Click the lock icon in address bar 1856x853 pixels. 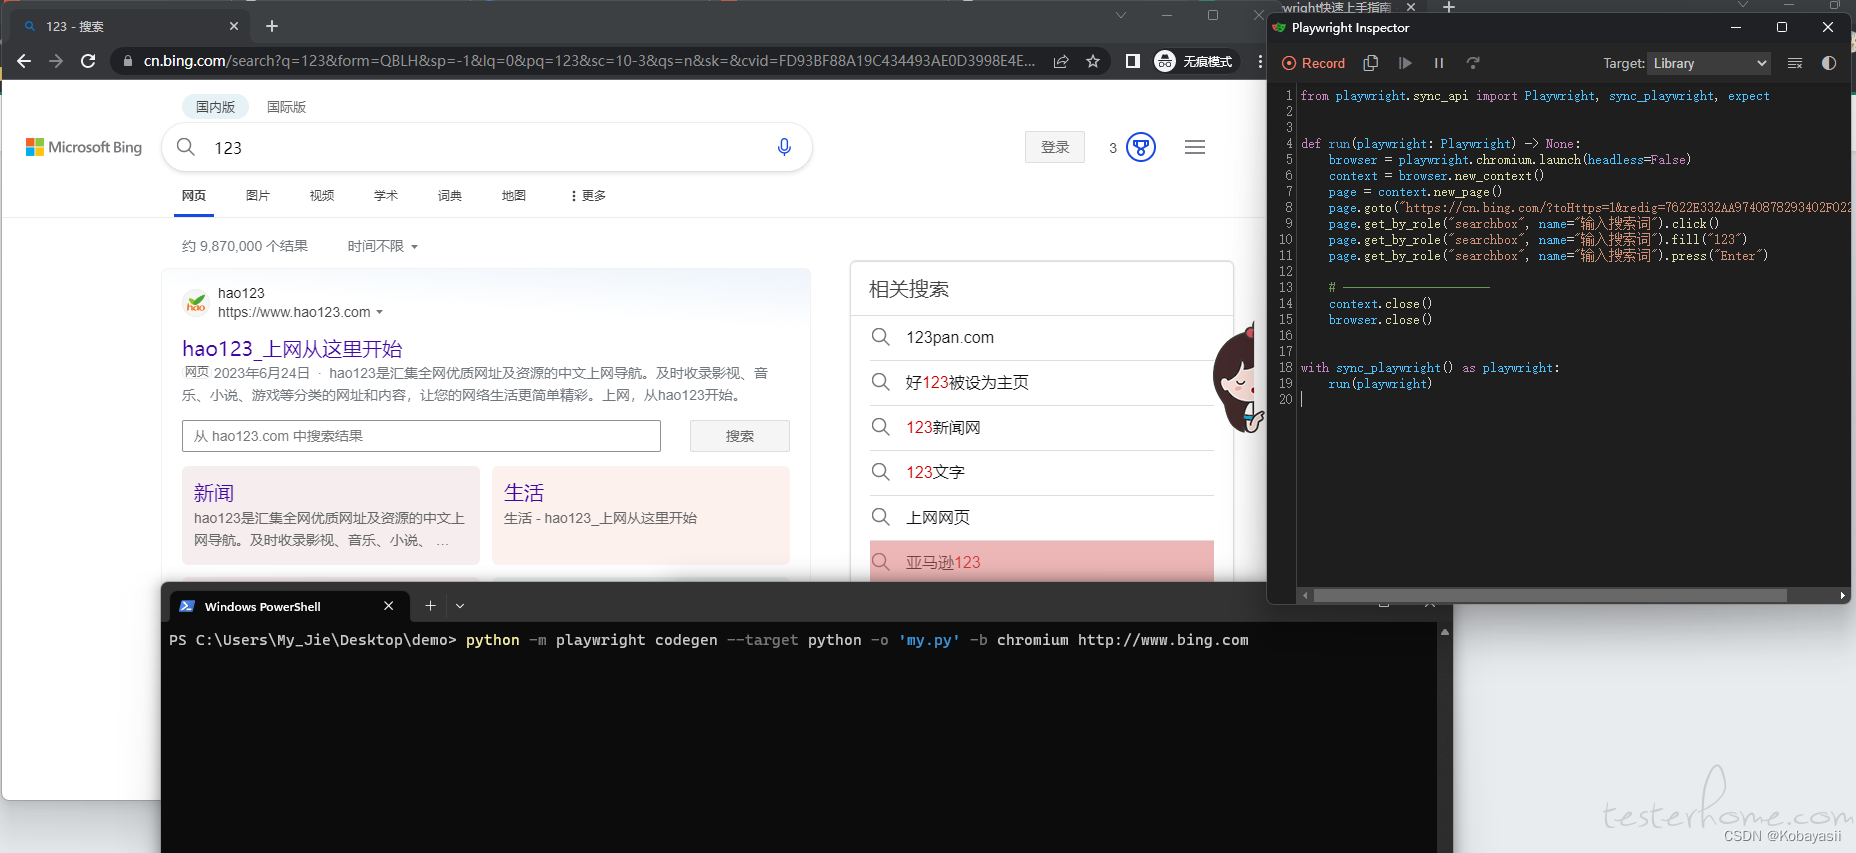pyautogui.click(x=127, y=61)
